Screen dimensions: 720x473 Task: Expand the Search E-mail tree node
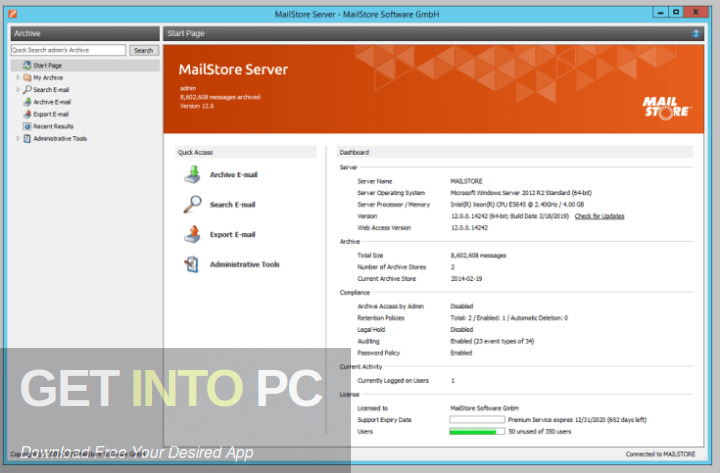point(18,90)
